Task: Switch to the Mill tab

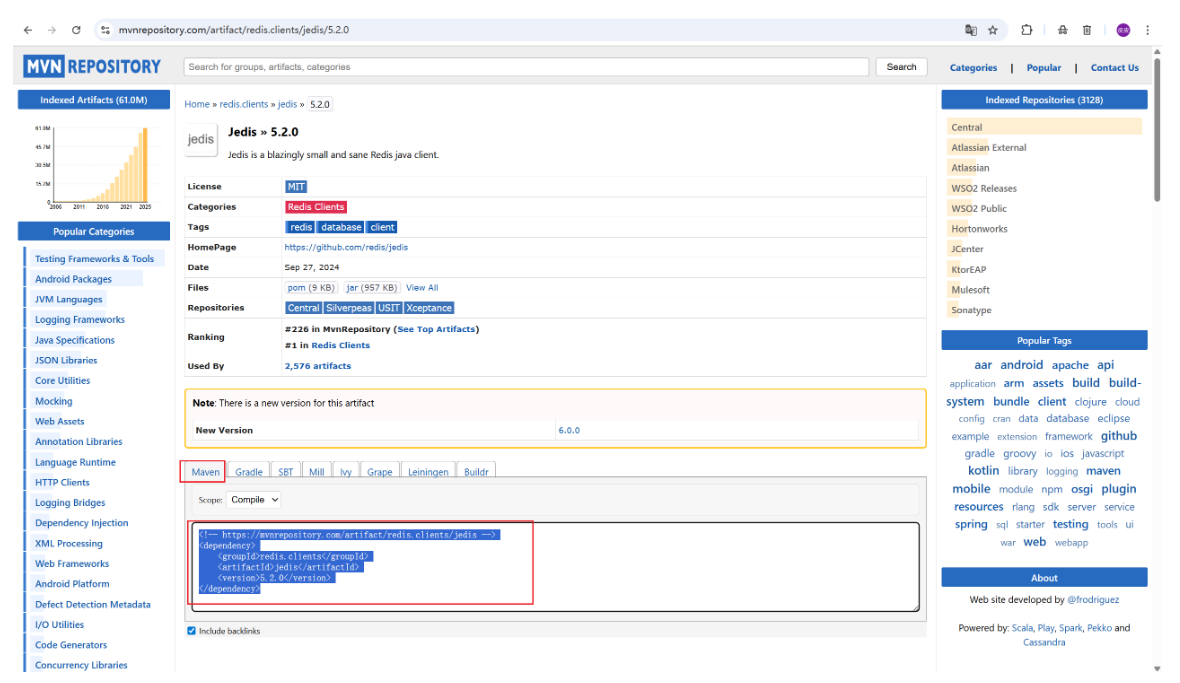Action: (x=316, y=472)
